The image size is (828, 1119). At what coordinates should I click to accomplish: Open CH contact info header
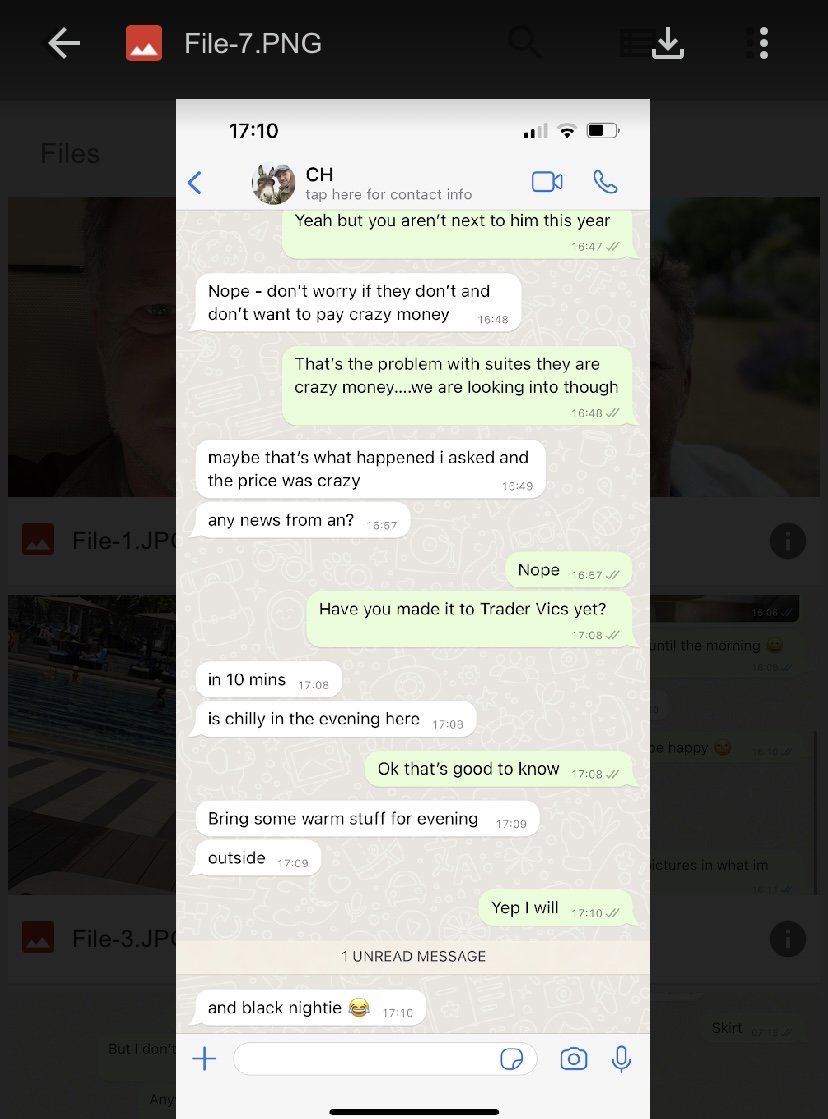click(388, 183)
